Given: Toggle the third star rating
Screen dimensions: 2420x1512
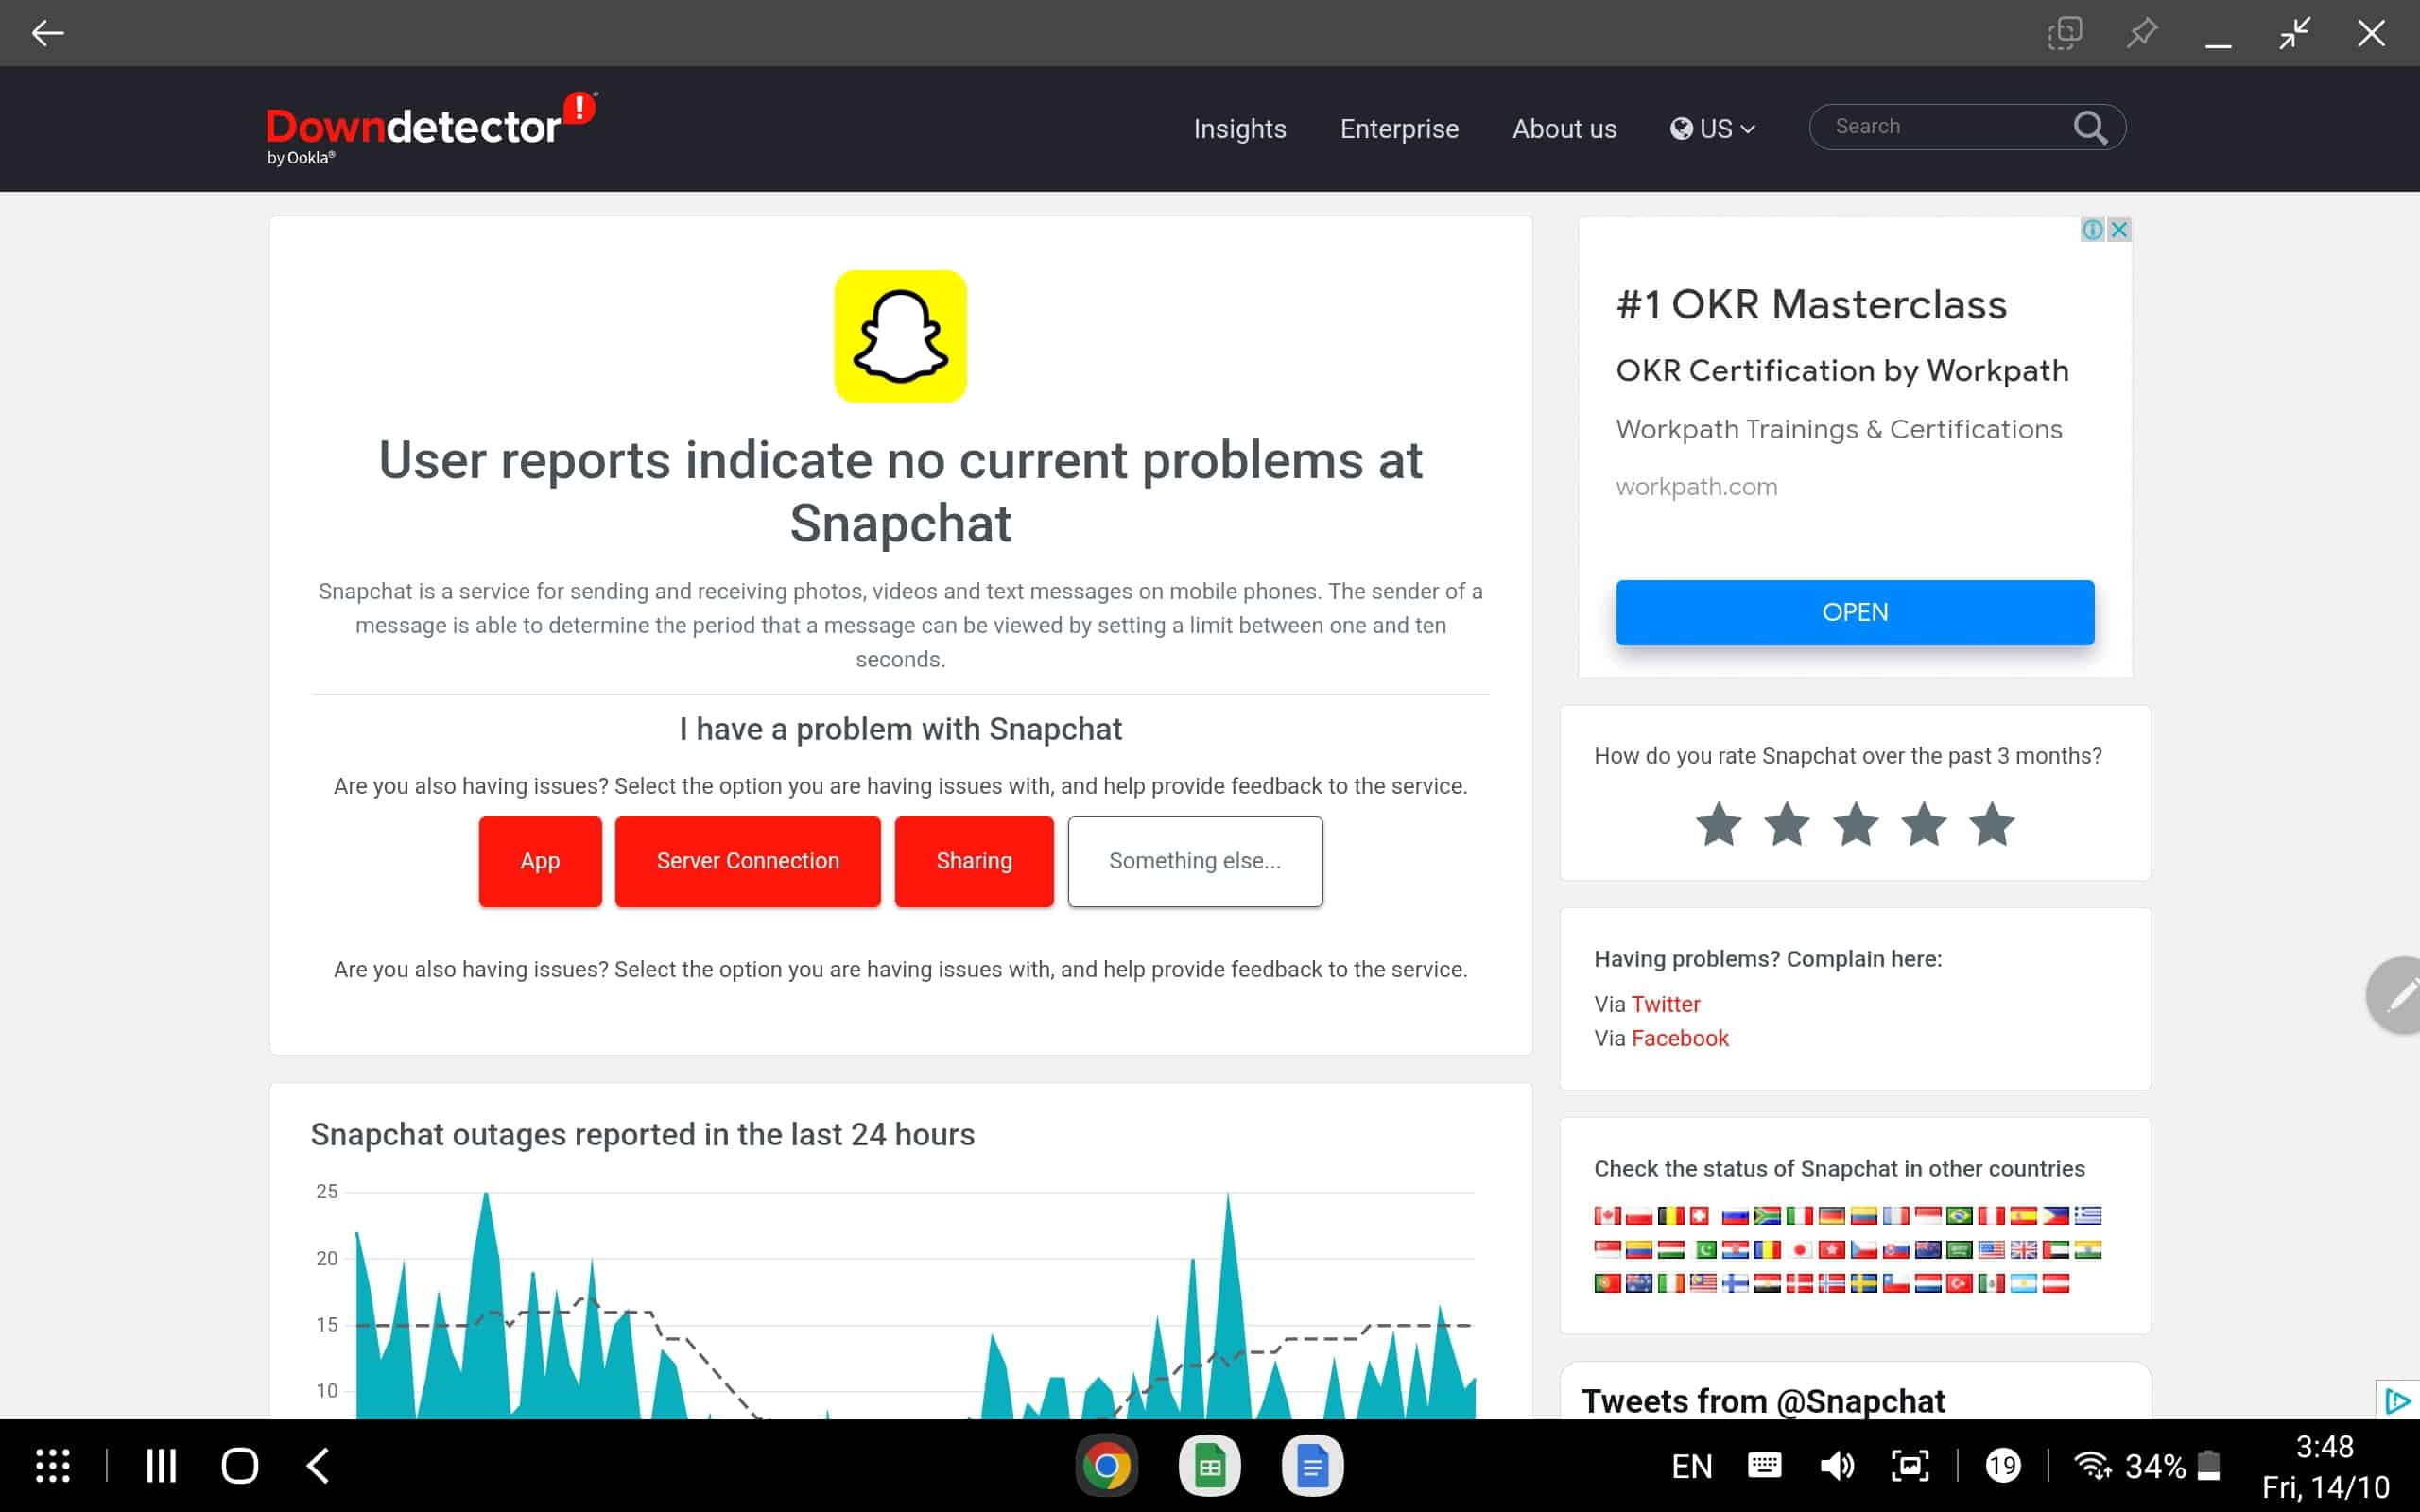Looking at the screenshot, I should point(1856,824).
